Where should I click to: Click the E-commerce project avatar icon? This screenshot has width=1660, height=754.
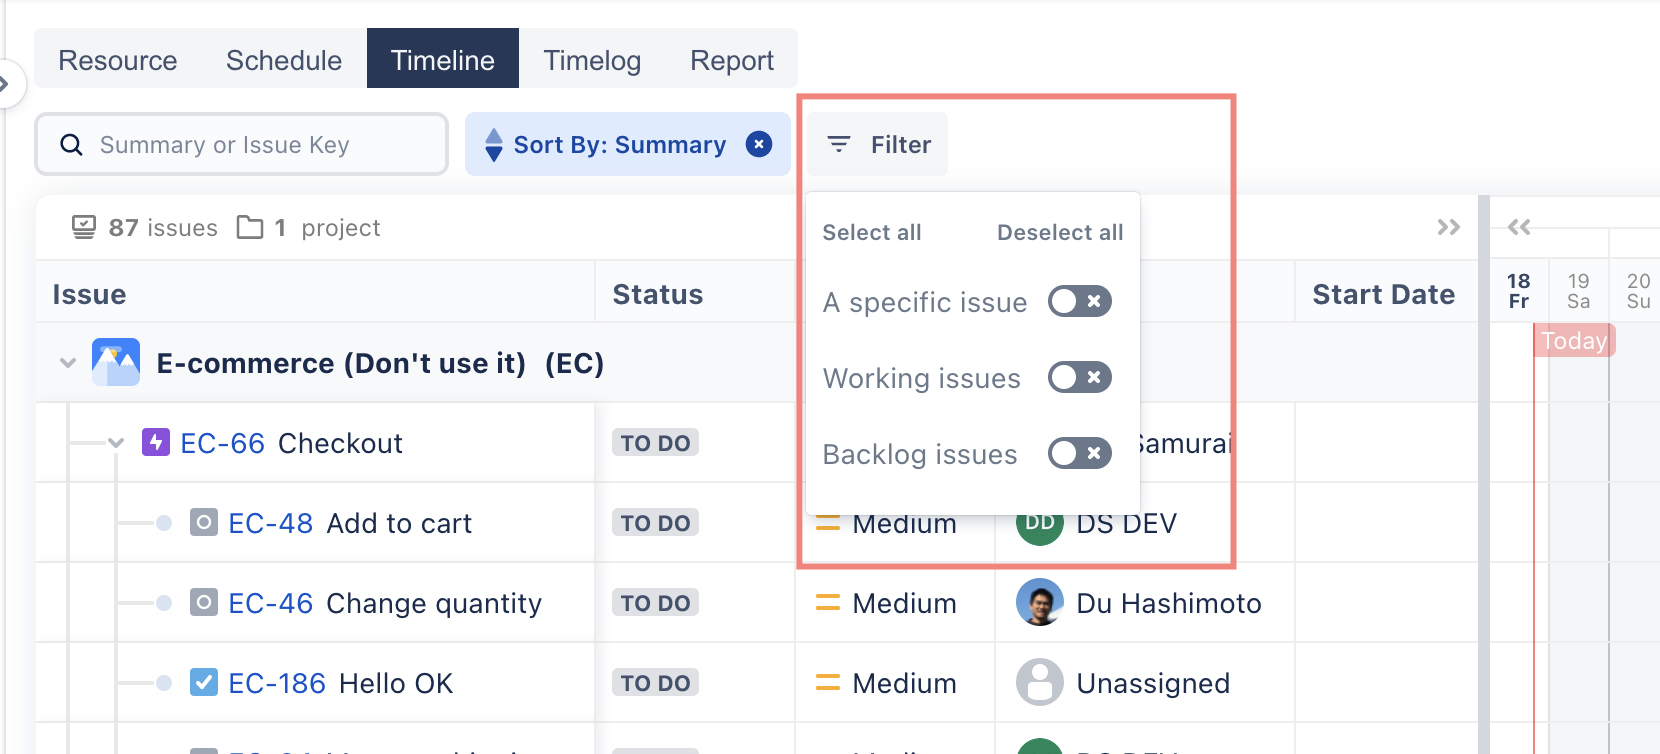[x=116, y=363]
